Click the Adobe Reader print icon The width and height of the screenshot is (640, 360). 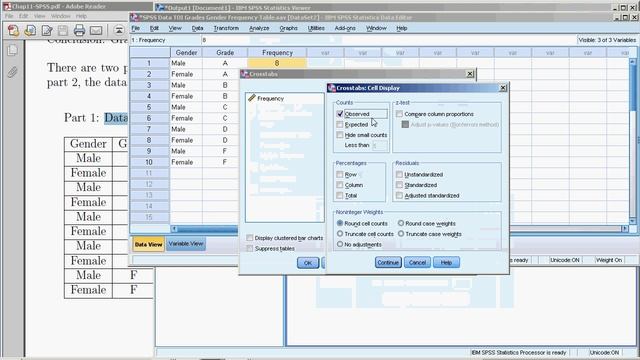pyautogui.click(x=79, y=30)
